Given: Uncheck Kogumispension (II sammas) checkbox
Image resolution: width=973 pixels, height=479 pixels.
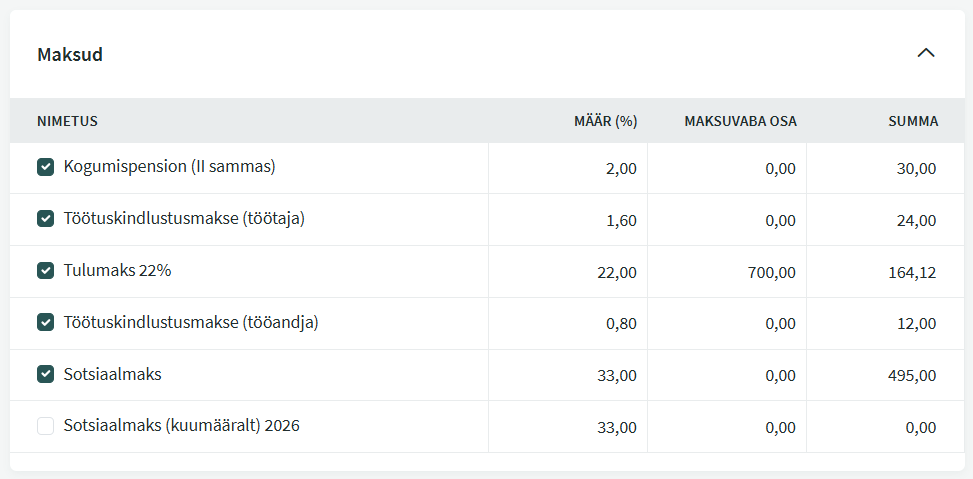Looking at the screenshot, I should click(x=45, y=167).
